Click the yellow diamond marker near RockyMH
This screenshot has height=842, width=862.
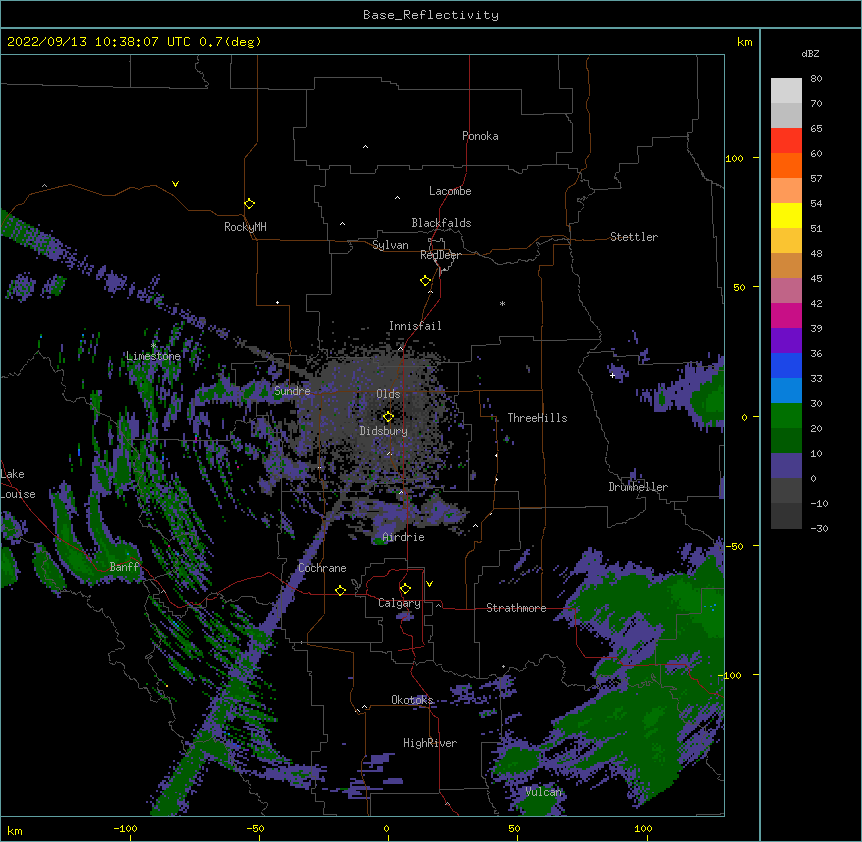249,204
